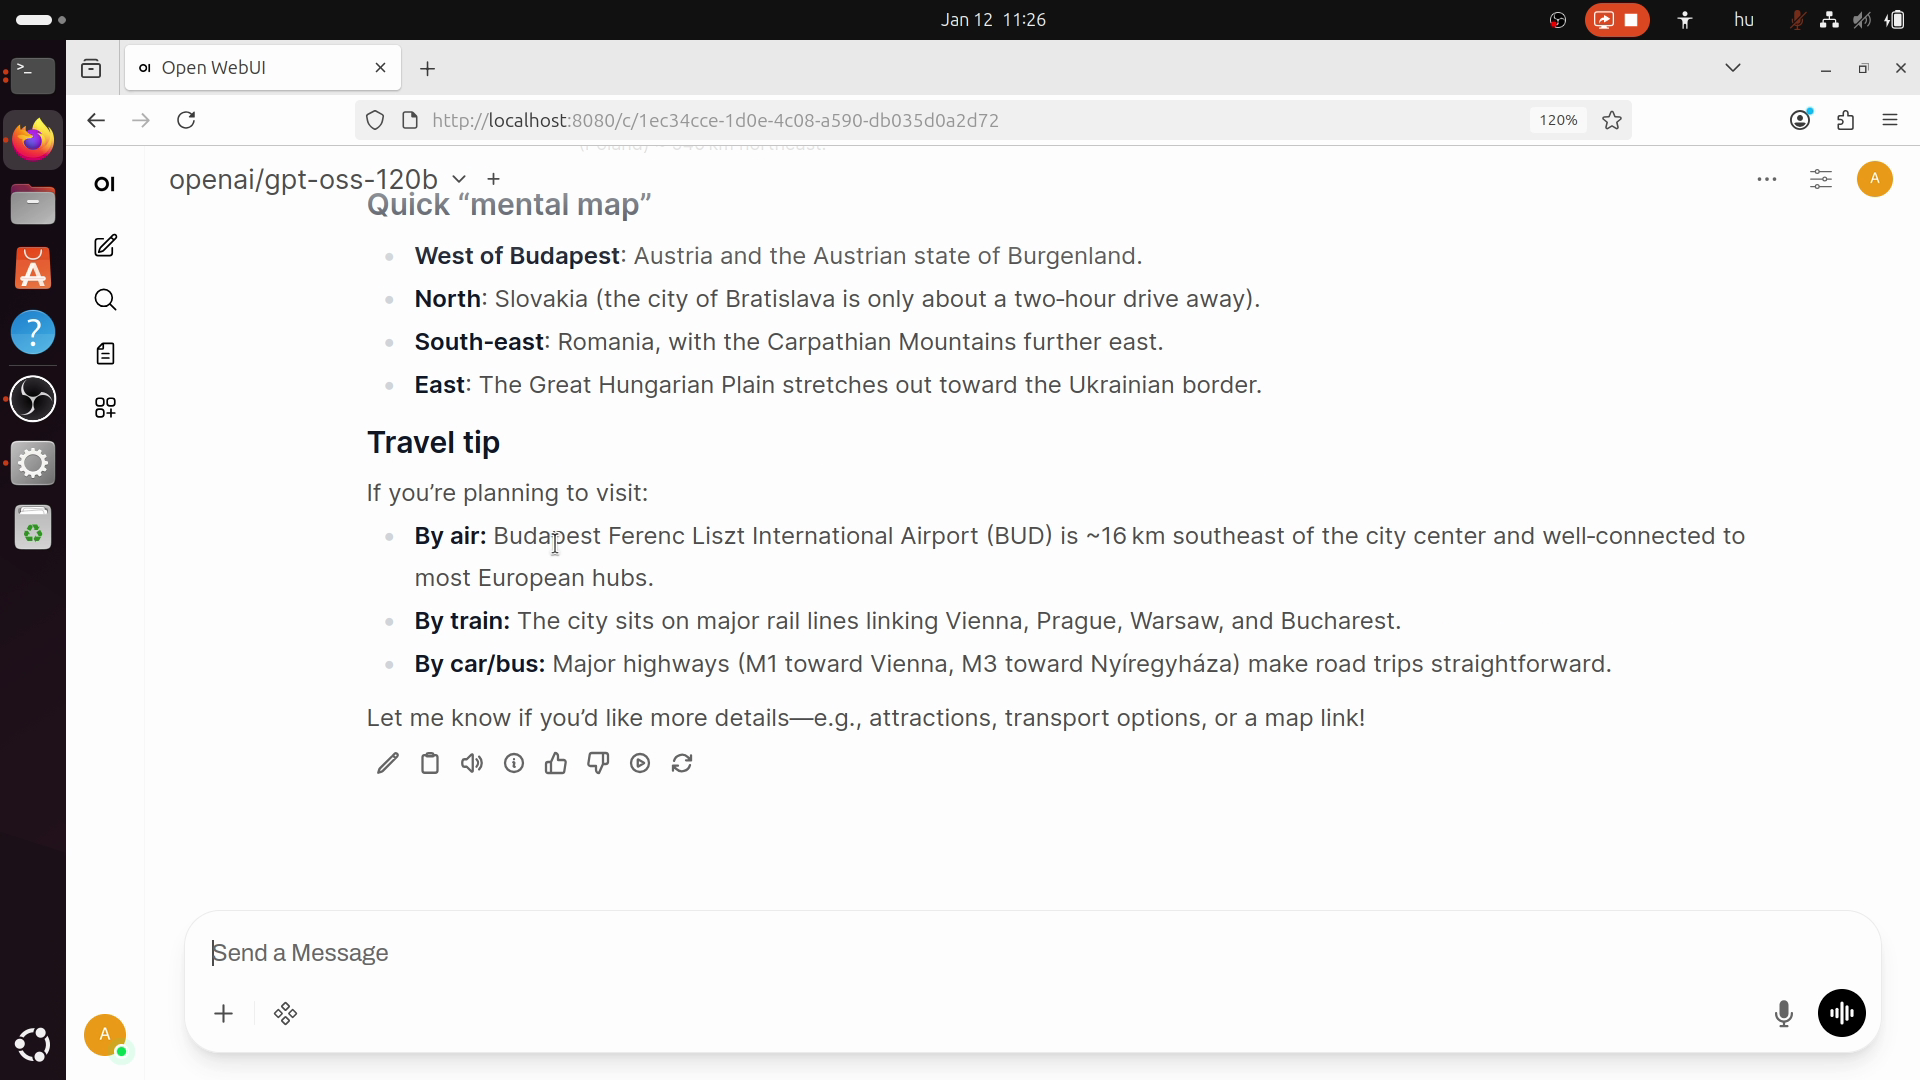Open generation info icon
1920x1080 pixels.
pos(514,764)
